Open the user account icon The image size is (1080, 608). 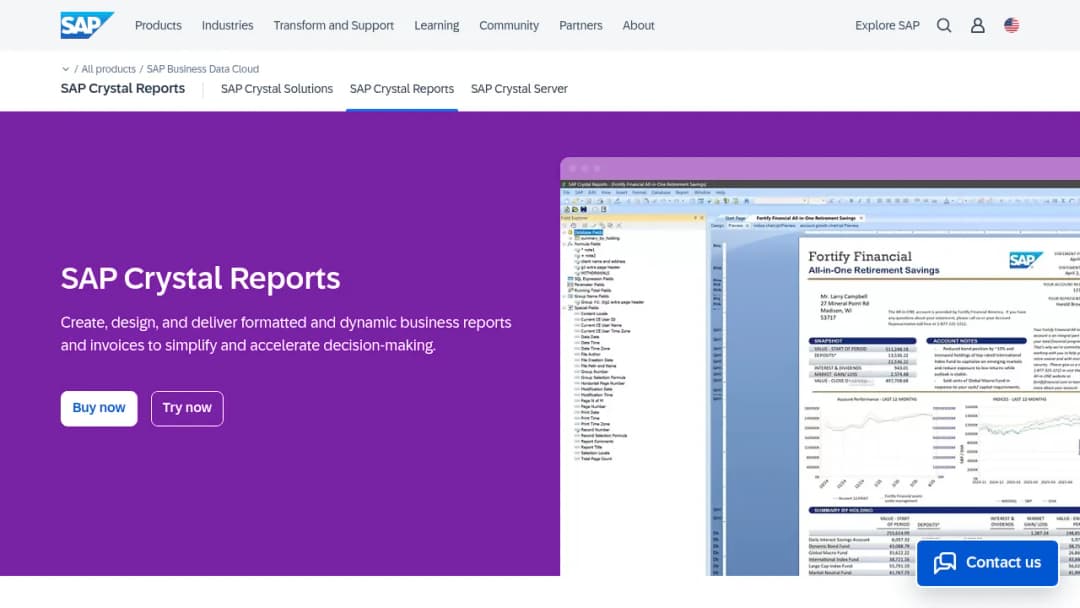click(x=977, y=25)
